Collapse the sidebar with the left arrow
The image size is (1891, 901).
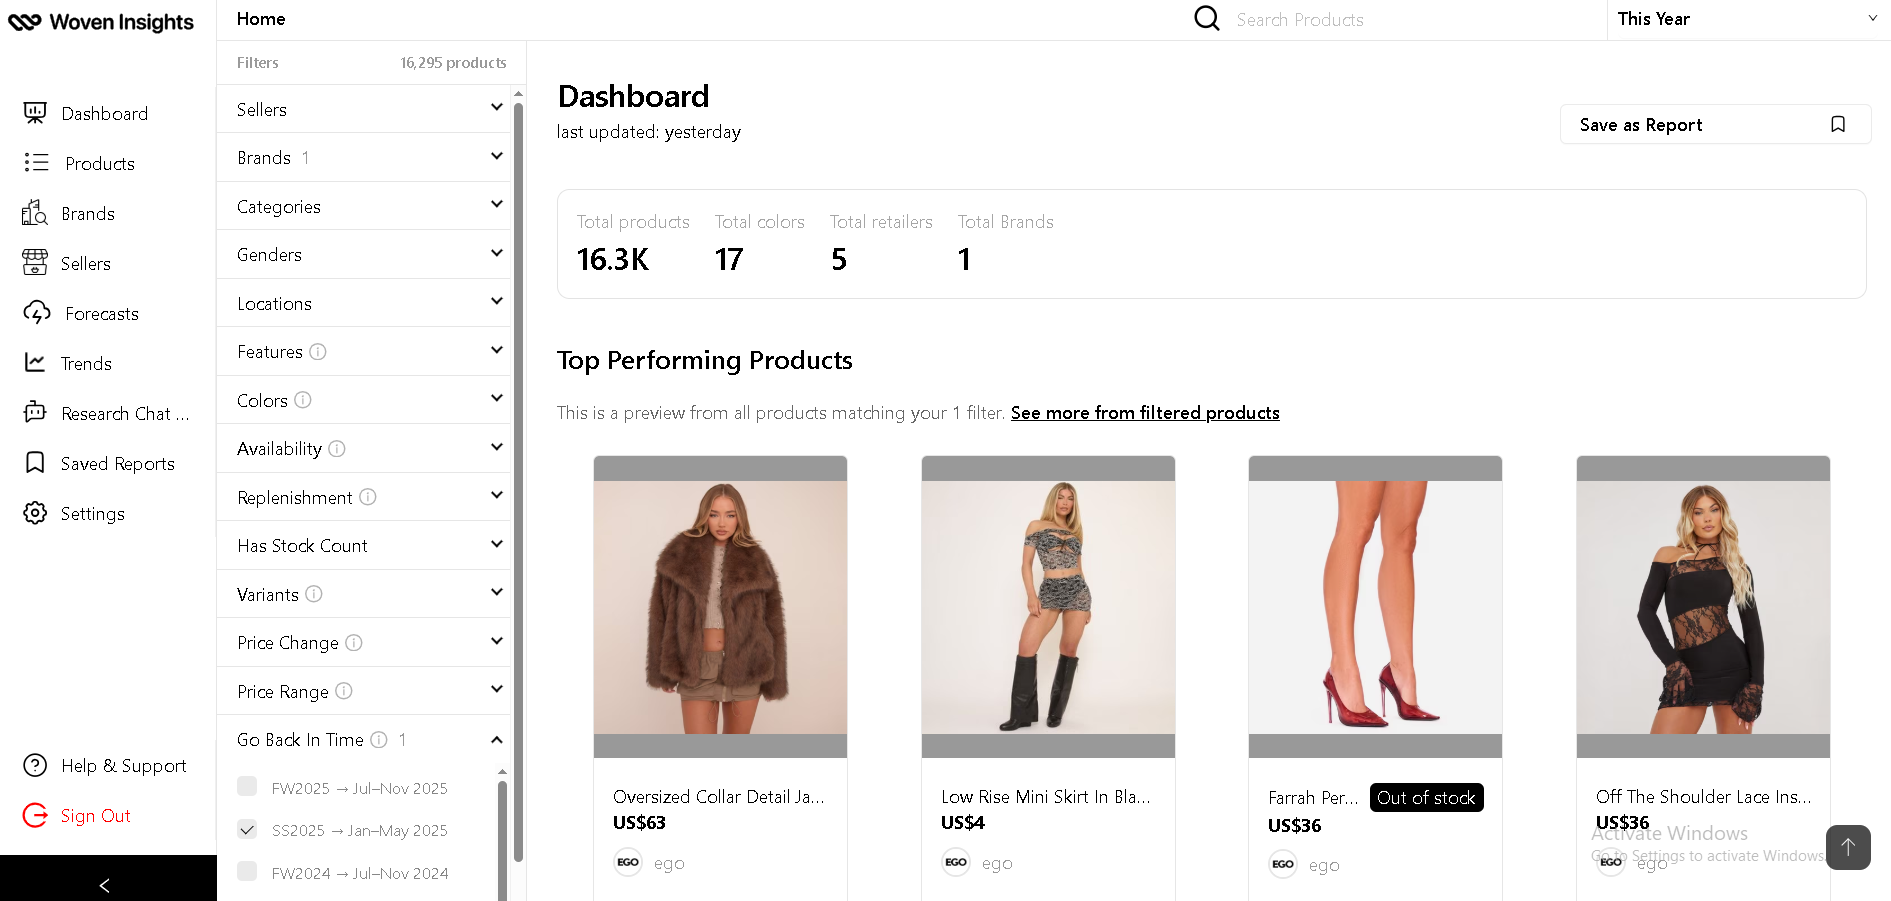(105, 885)
